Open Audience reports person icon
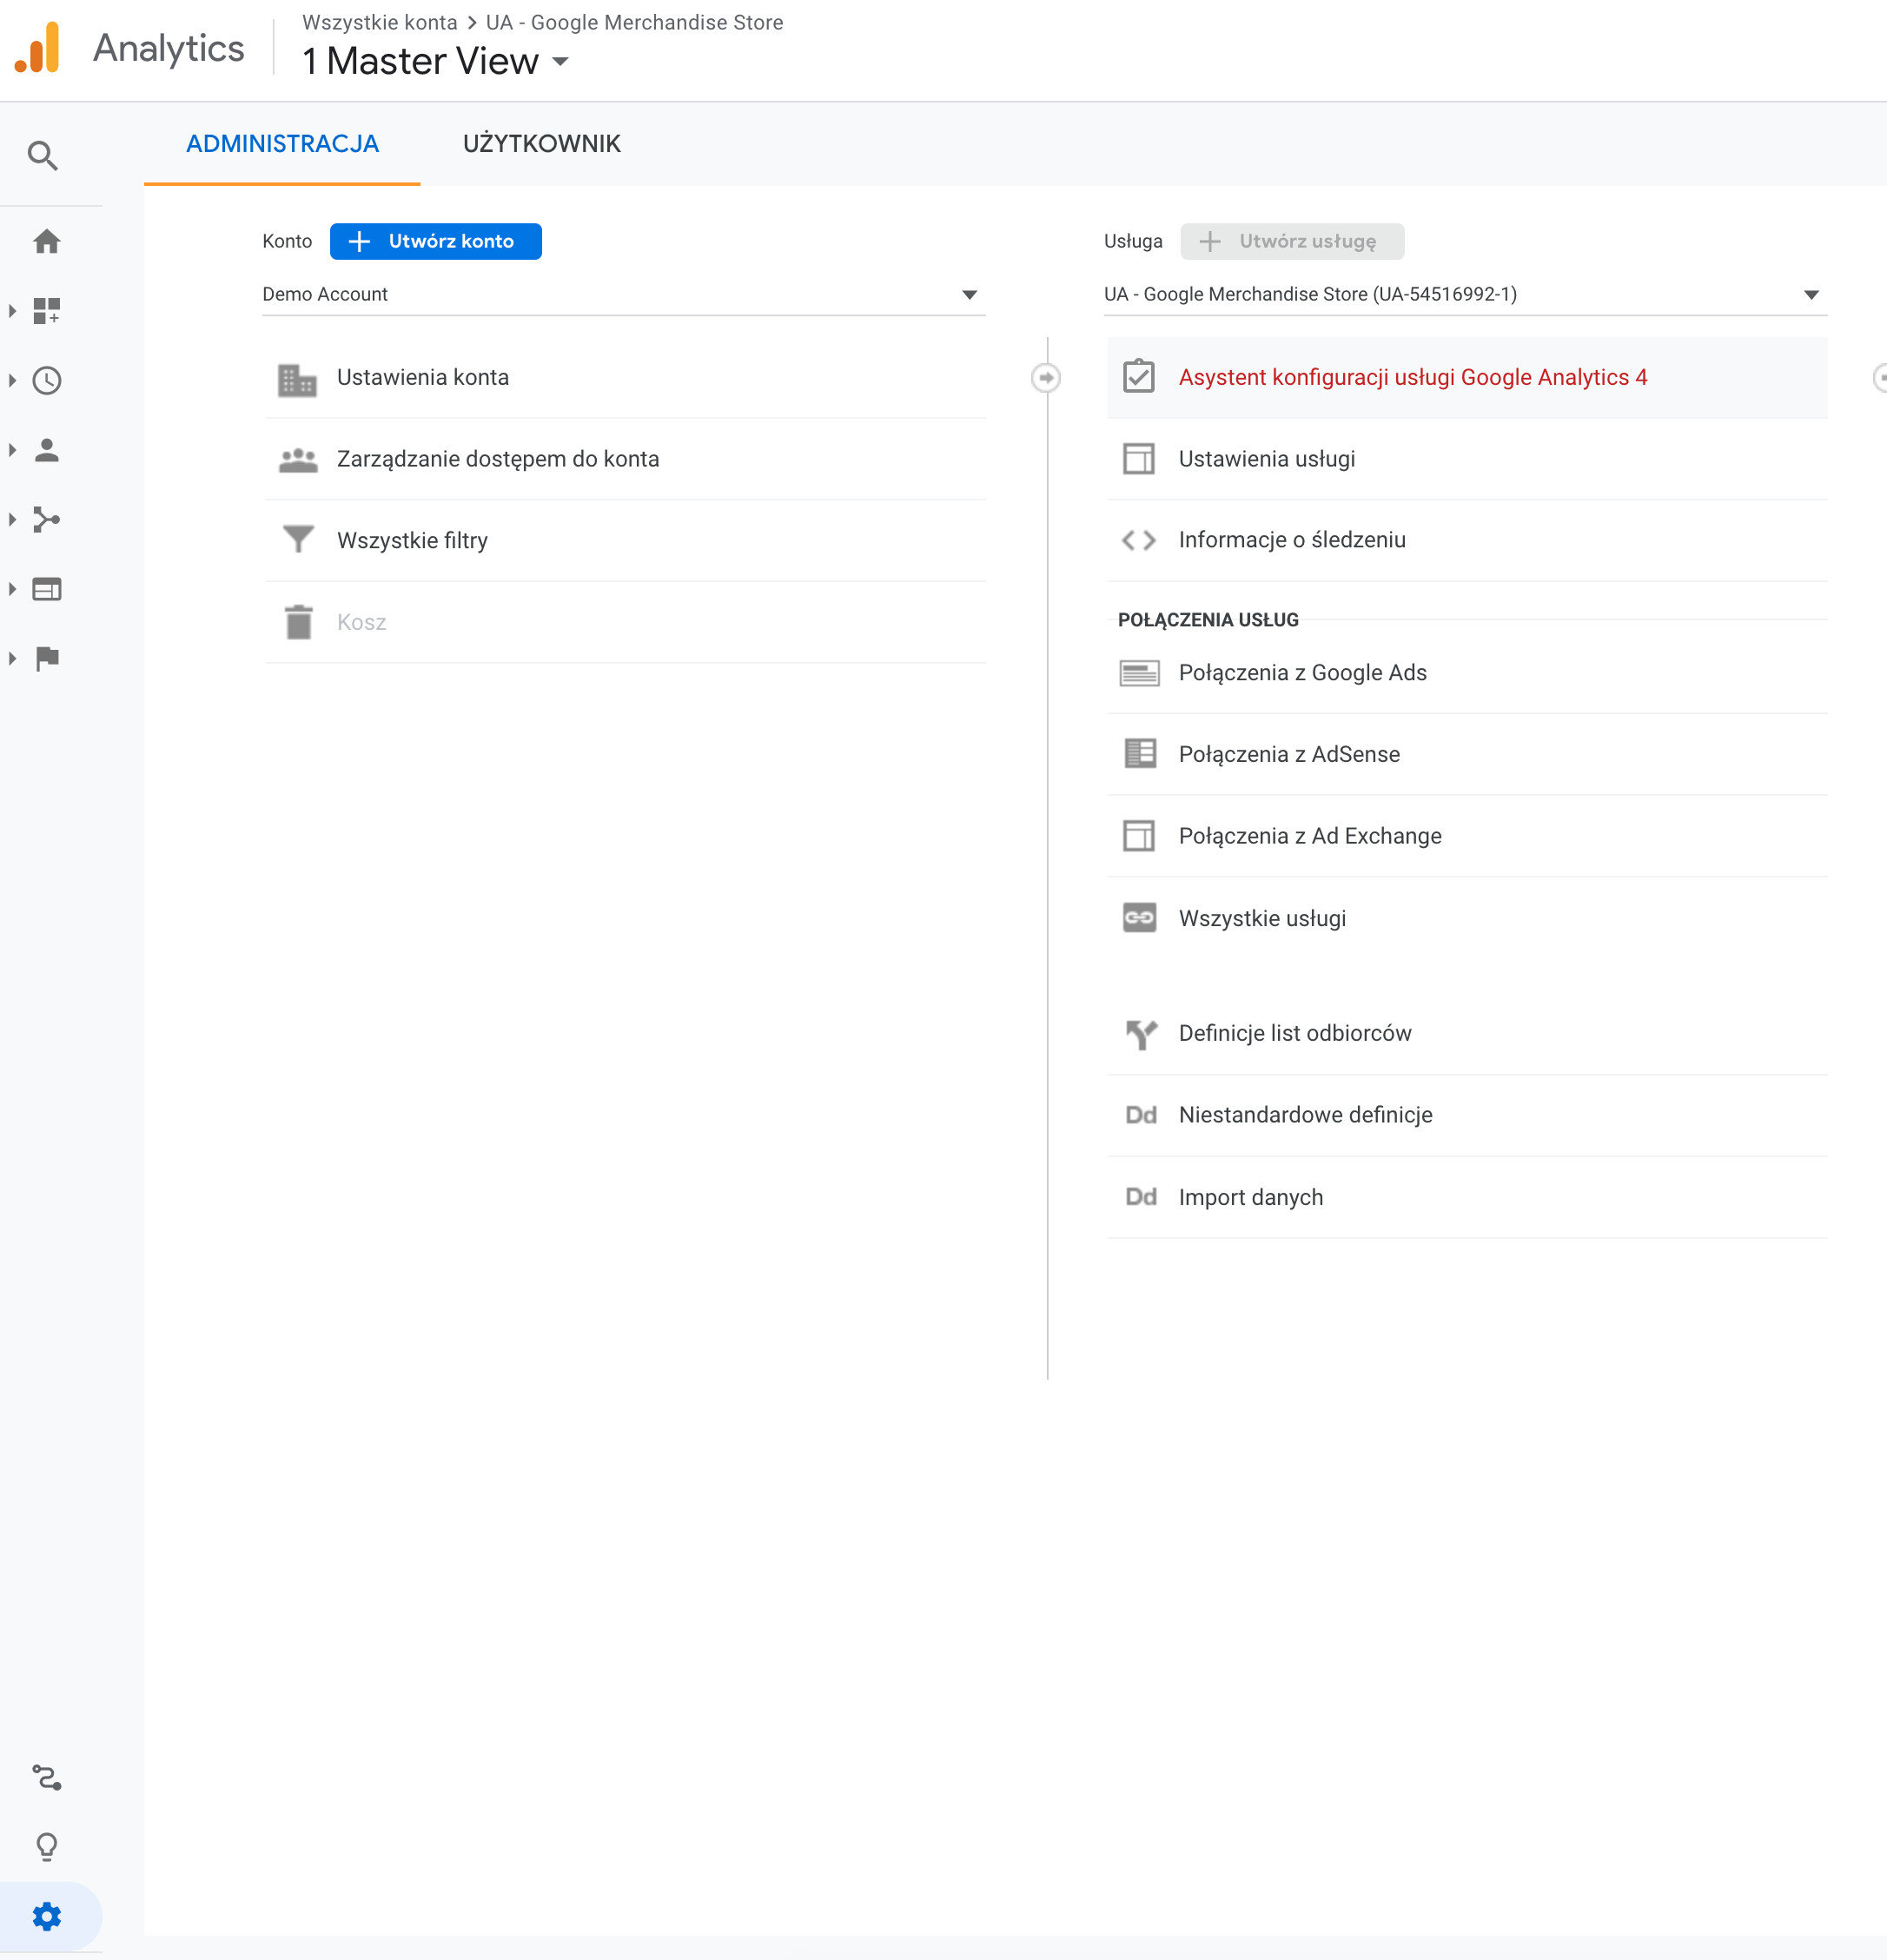 pos(47,450)
